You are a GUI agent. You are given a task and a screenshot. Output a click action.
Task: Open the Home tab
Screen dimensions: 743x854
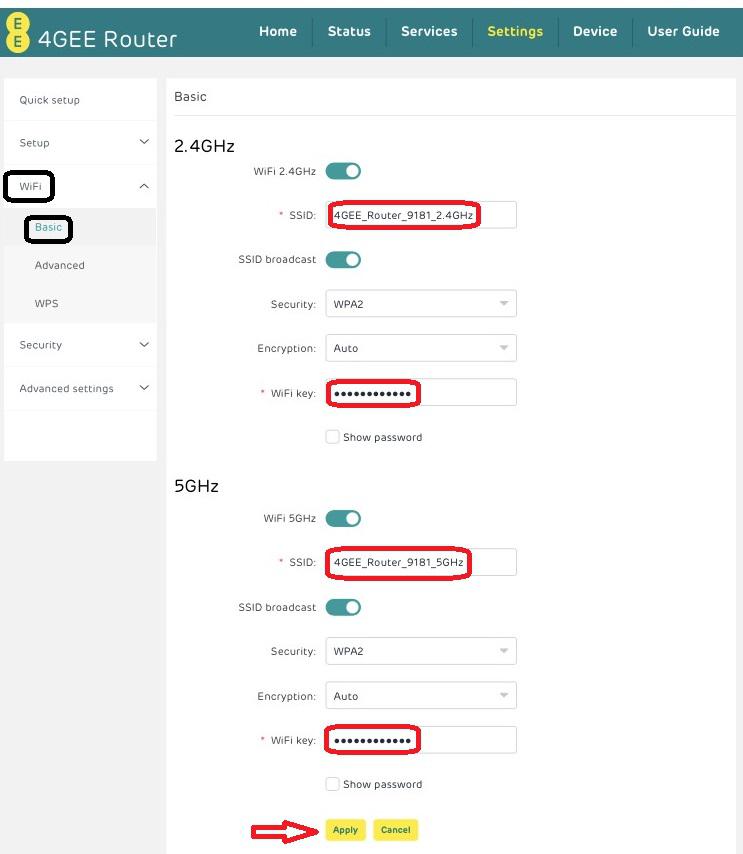pos(278,32)
